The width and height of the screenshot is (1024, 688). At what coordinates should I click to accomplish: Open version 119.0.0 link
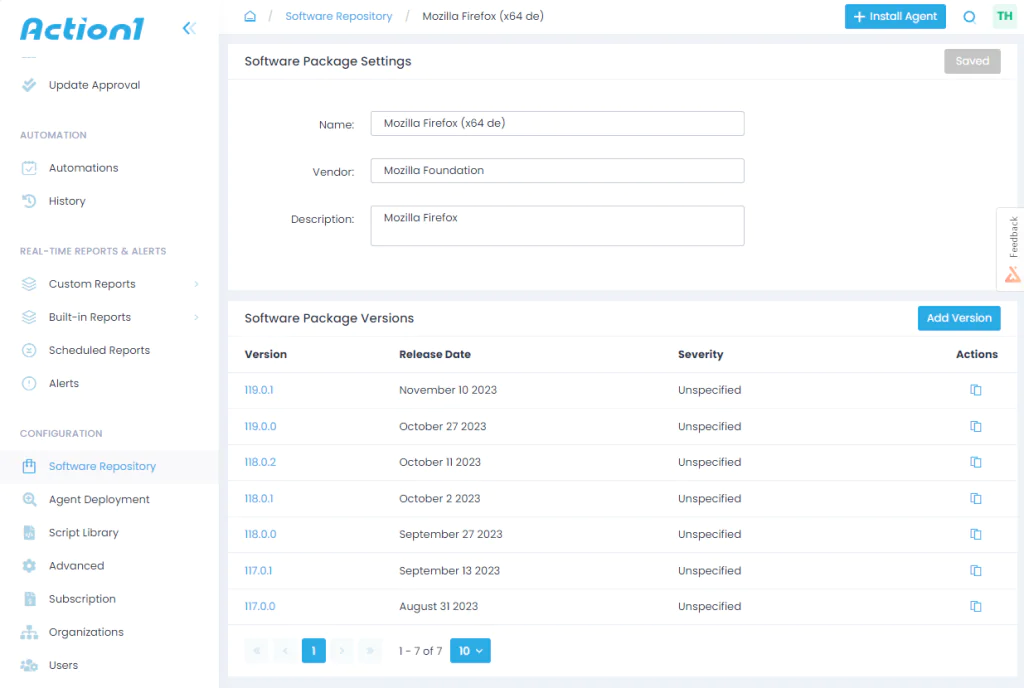pyautogui.click(x=261, y=426)
